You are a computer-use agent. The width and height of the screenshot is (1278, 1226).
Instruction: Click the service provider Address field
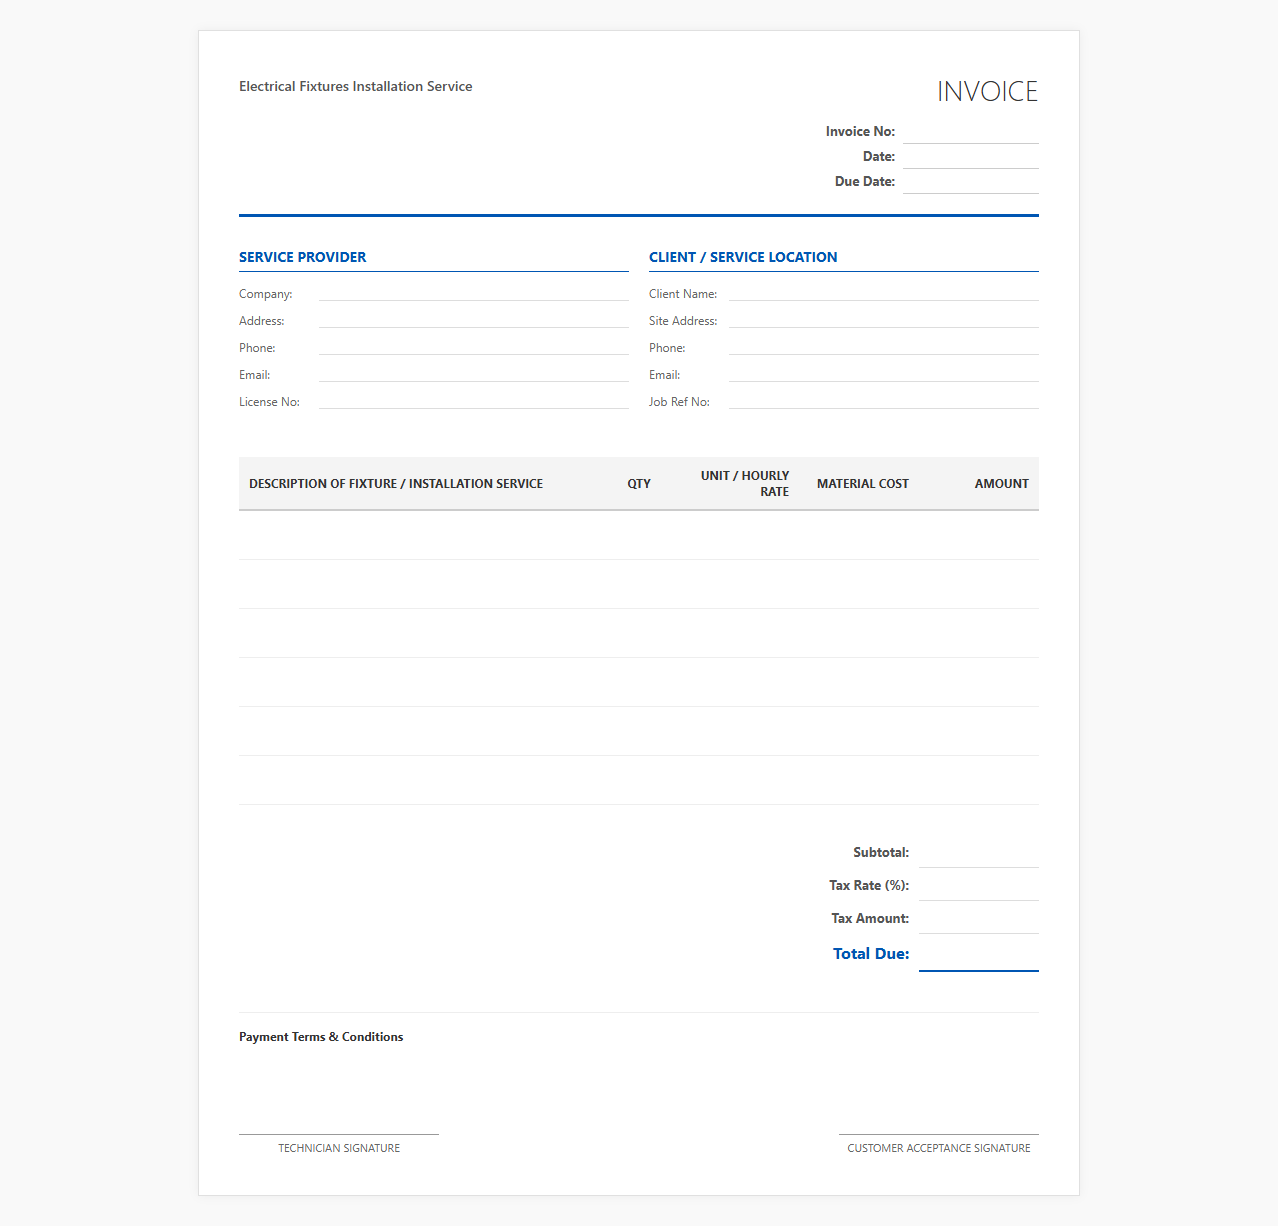(473, 321)
